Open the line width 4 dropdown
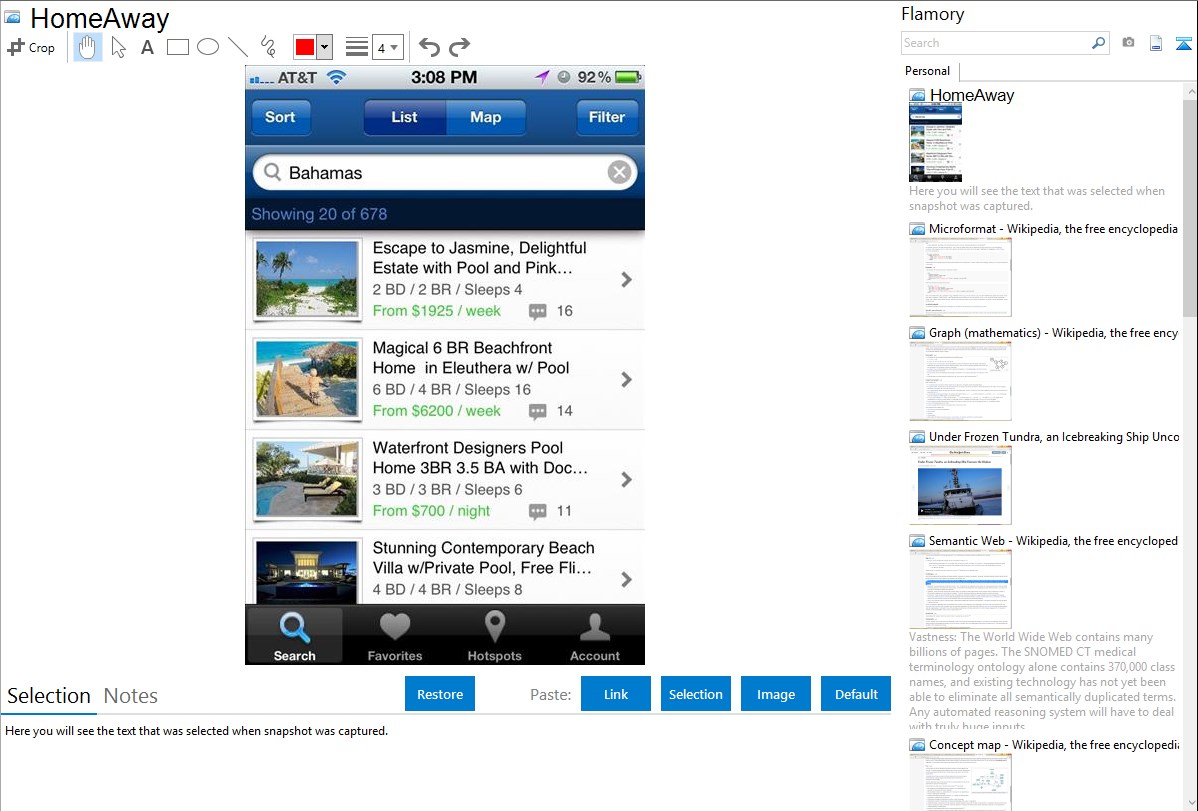 click(x=387, y=47)
